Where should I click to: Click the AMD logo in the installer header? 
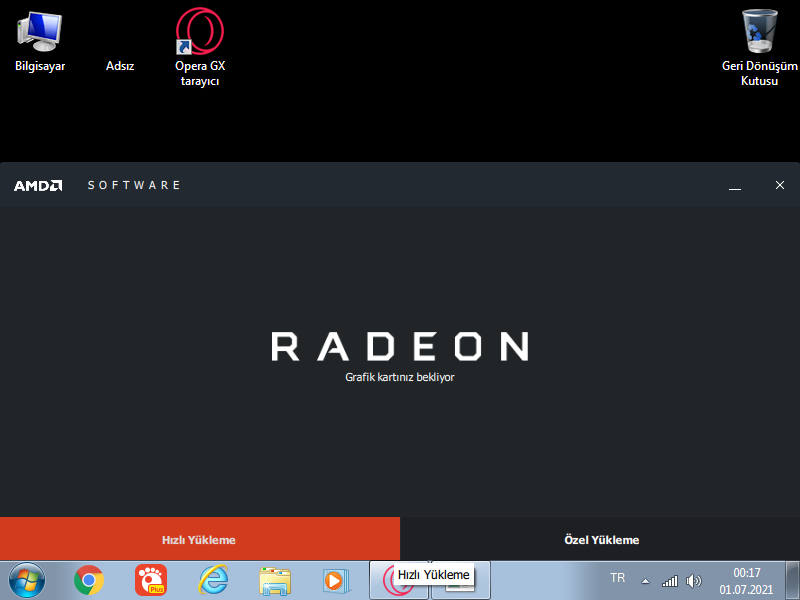click(x=38, y=185)
